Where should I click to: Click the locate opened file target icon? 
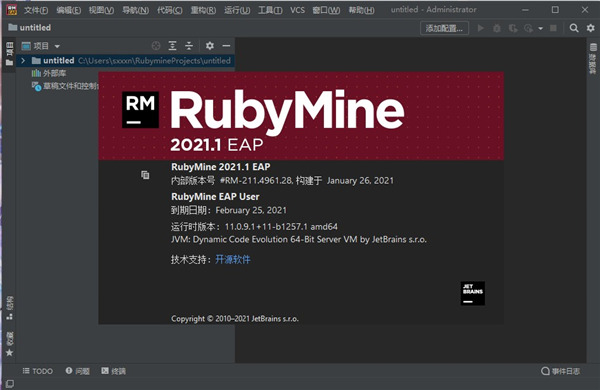[x=156, y=46]
